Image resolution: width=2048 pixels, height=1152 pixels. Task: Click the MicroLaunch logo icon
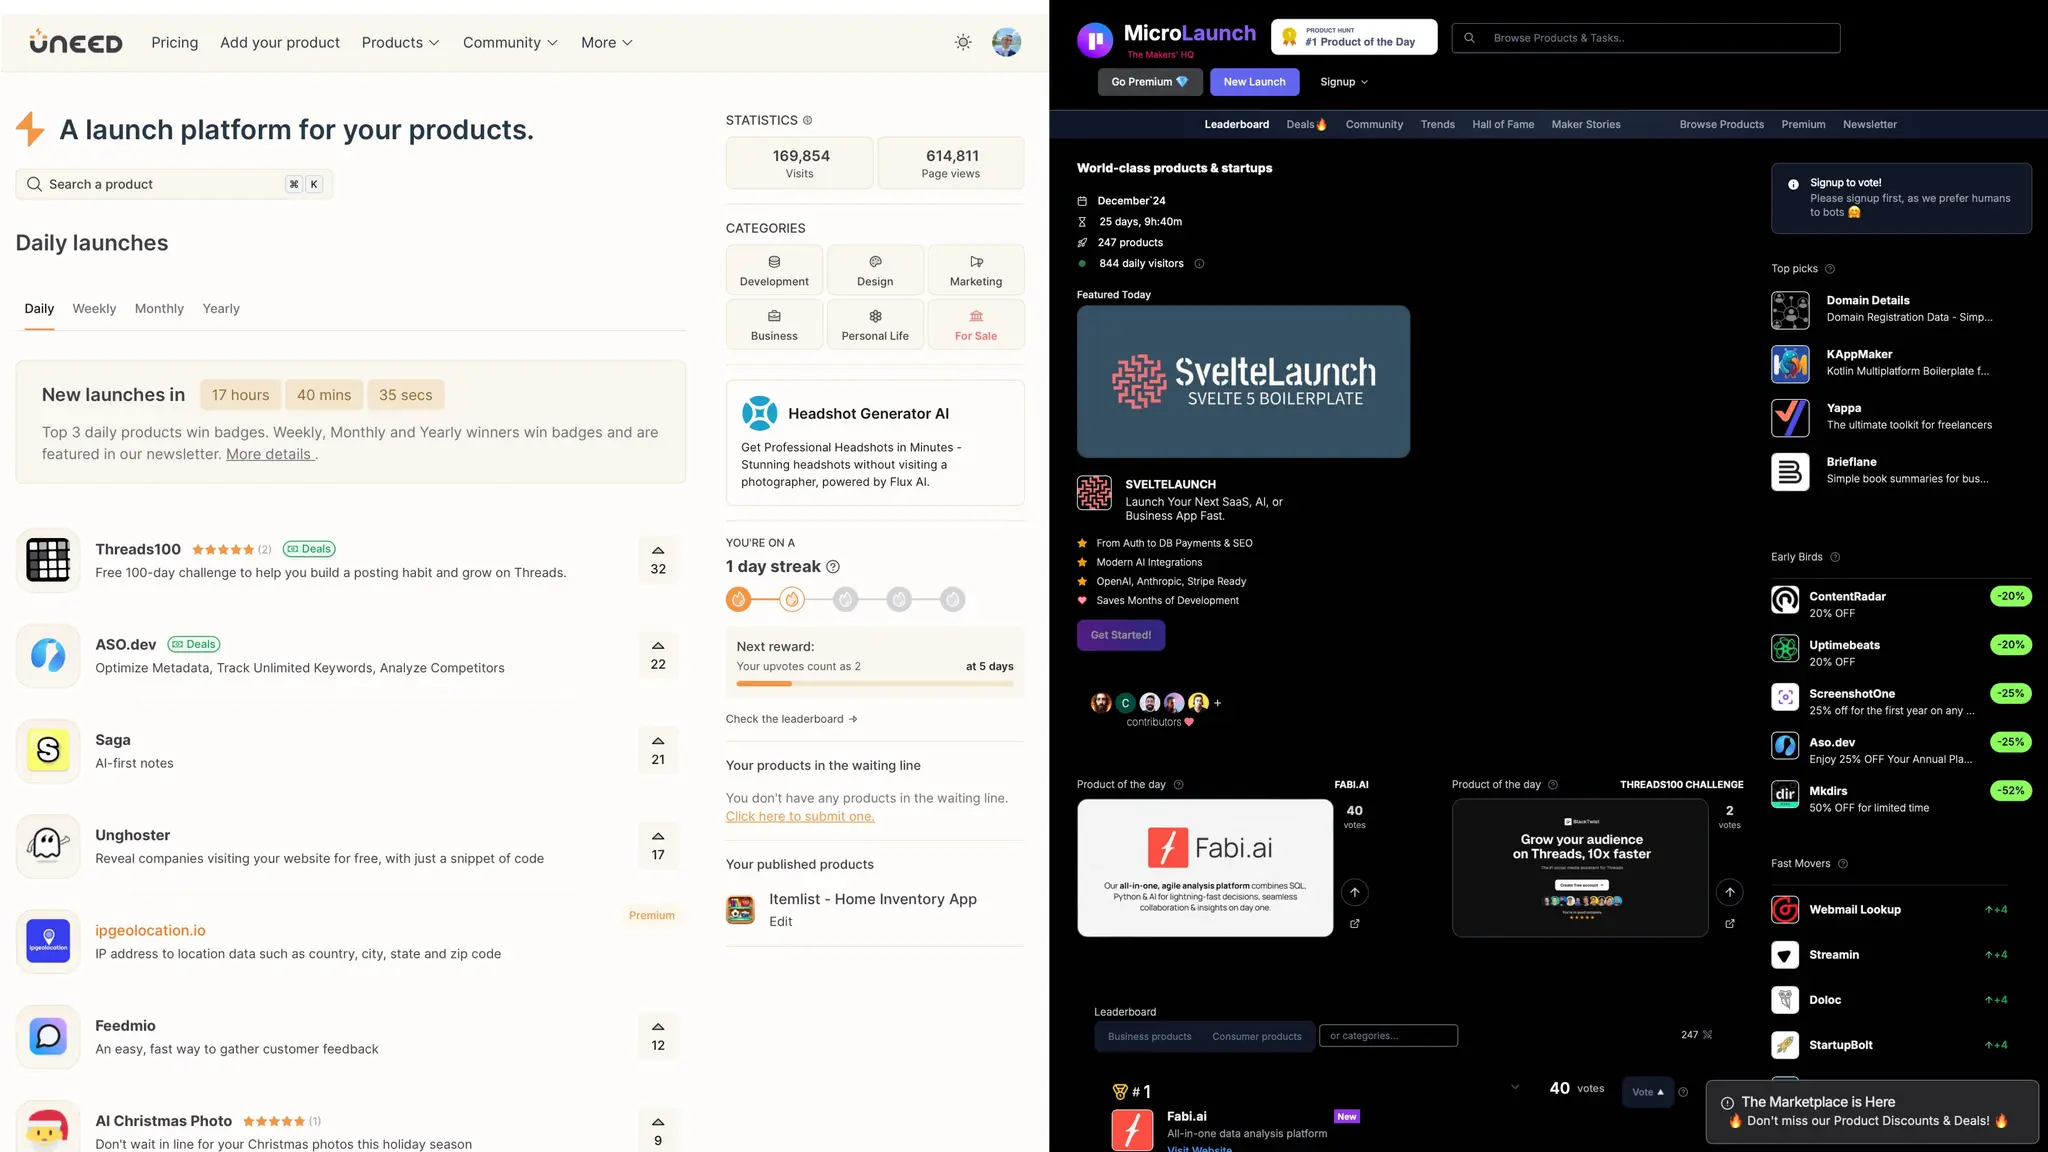click(1095, 40)
